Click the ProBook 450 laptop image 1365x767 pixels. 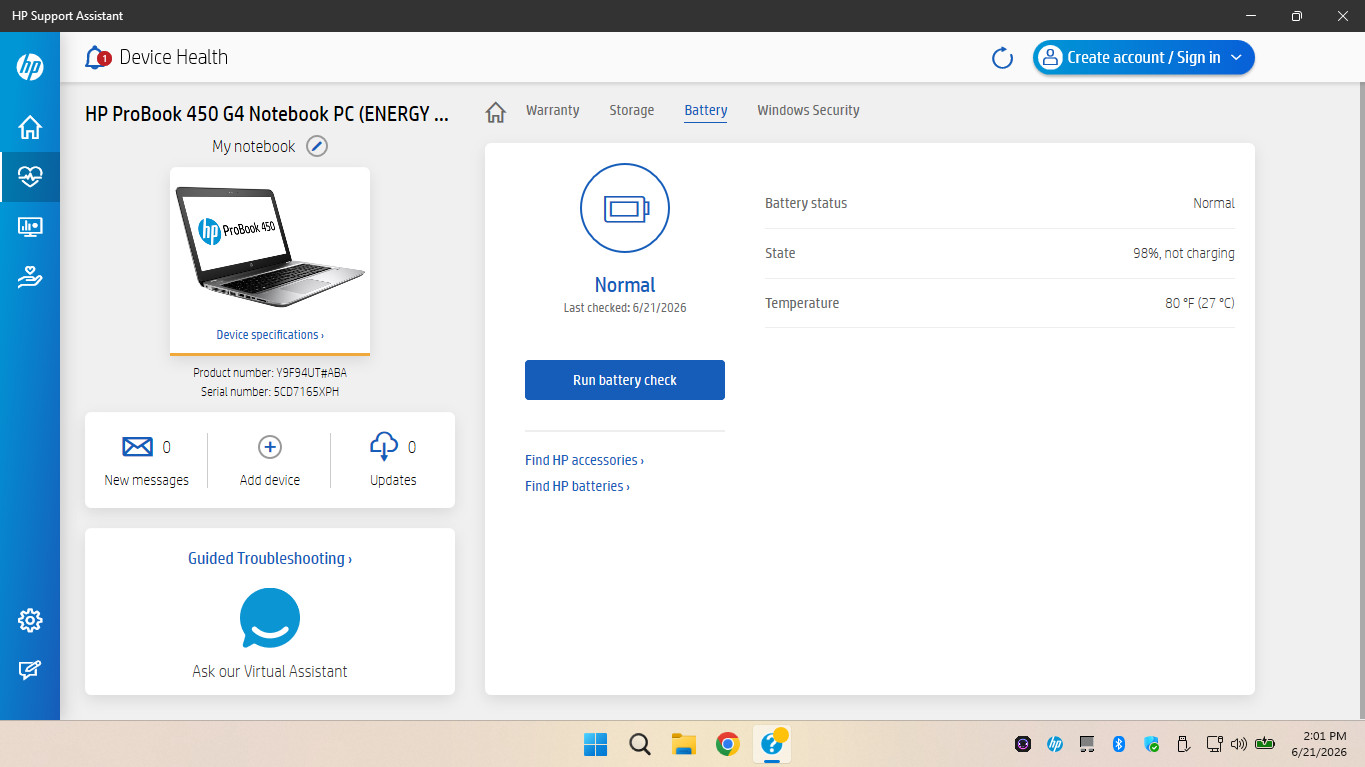point(270,246)
